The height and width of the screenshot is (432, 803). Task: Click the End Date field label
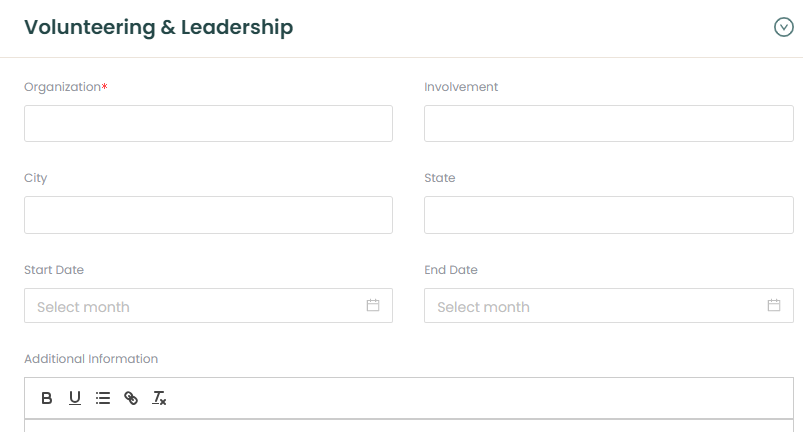(451, 270)
